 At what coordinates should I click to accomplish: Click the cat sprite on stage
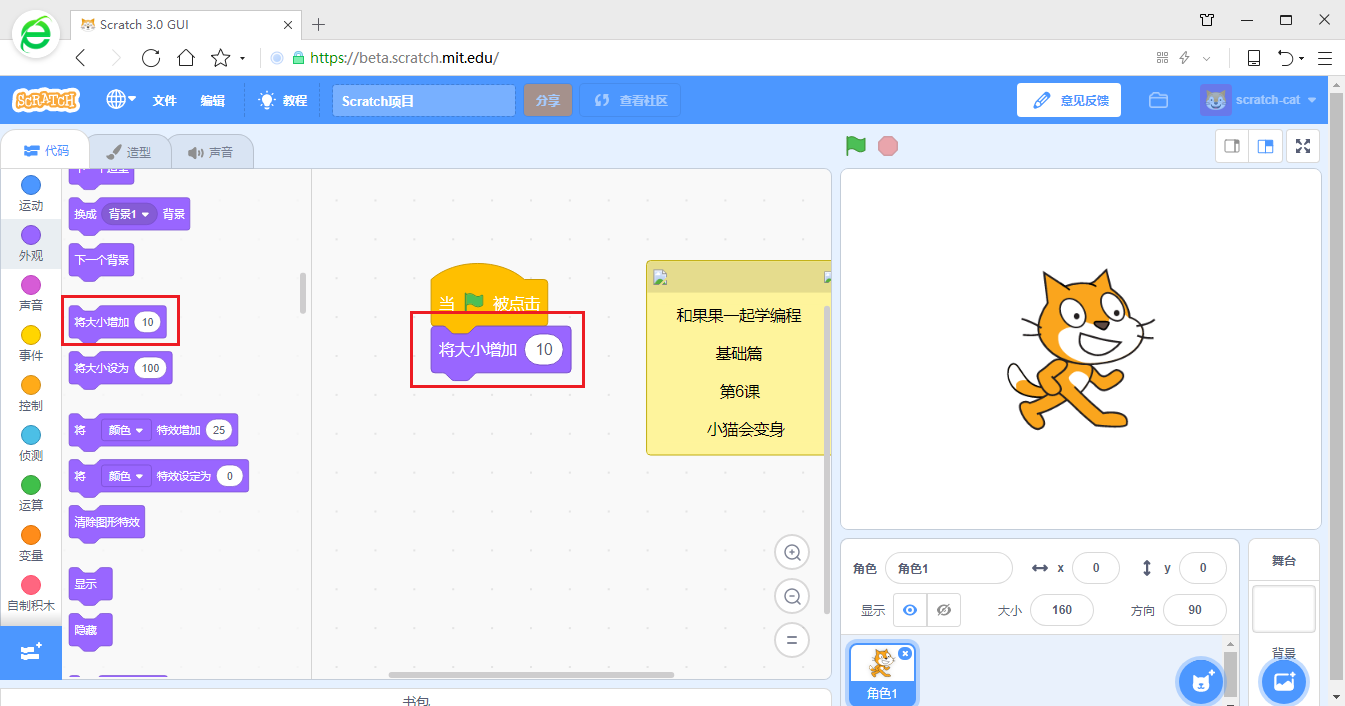[1080, 348]
